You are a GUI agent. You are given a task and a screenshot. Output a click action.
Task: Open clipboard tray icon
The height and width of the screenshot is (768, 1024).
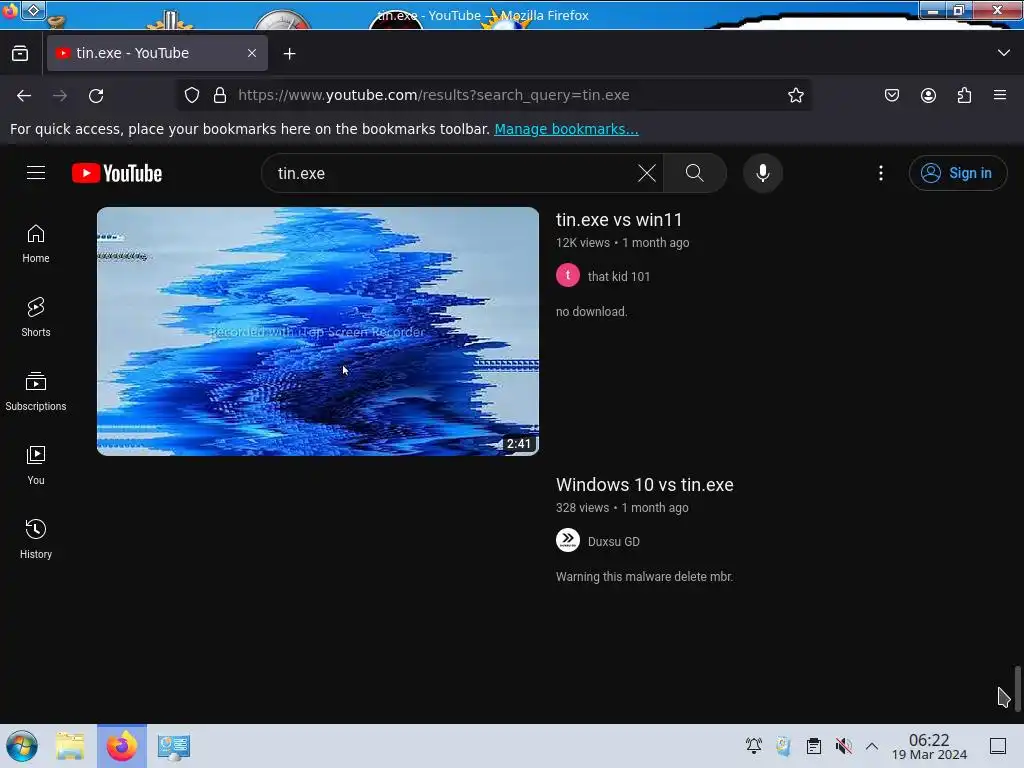point(814,746)
